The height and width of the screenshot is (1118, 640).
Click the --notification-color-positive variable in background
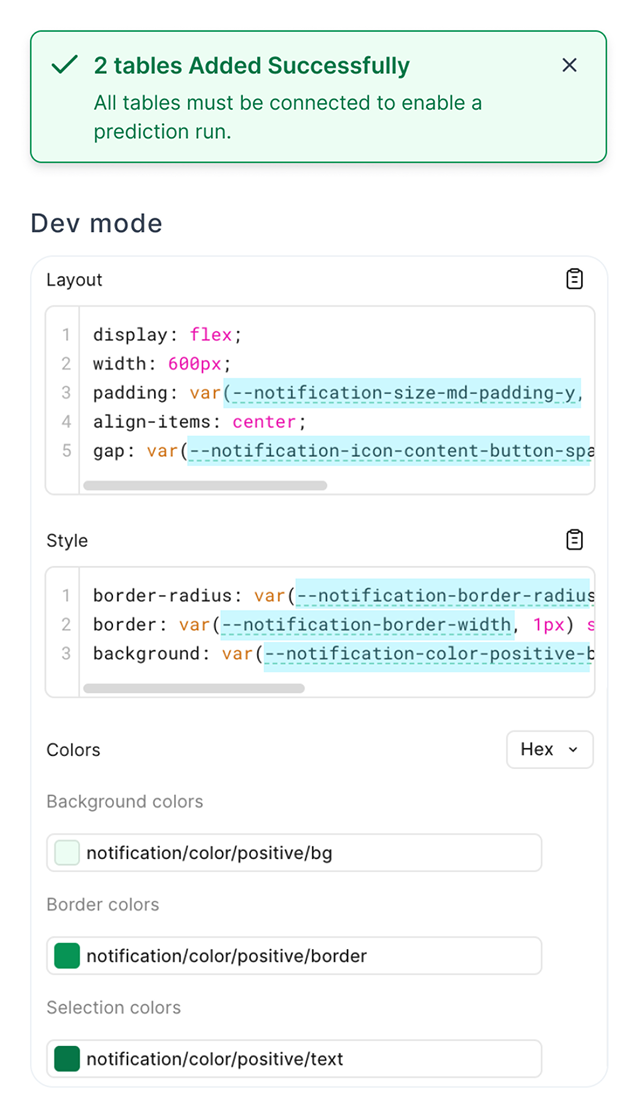[427, 654]
